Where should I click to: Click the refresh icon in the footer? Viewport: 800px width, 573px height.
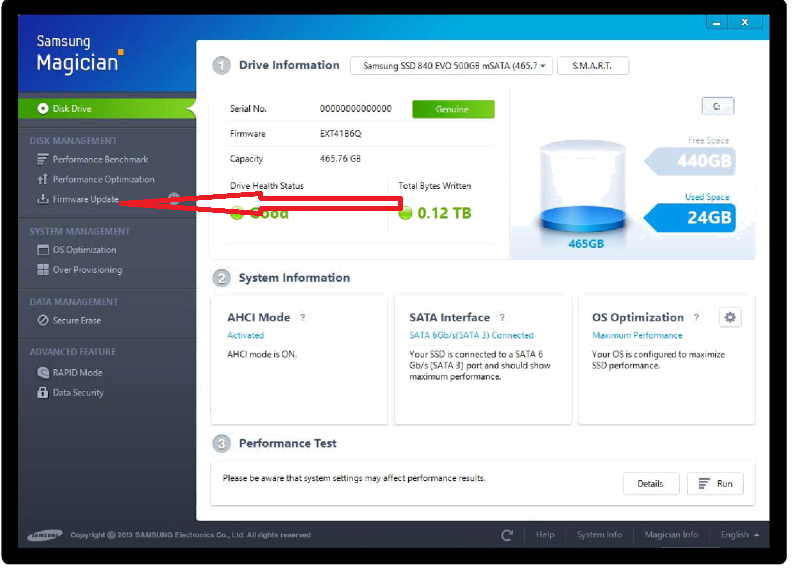tap(507, 535)
